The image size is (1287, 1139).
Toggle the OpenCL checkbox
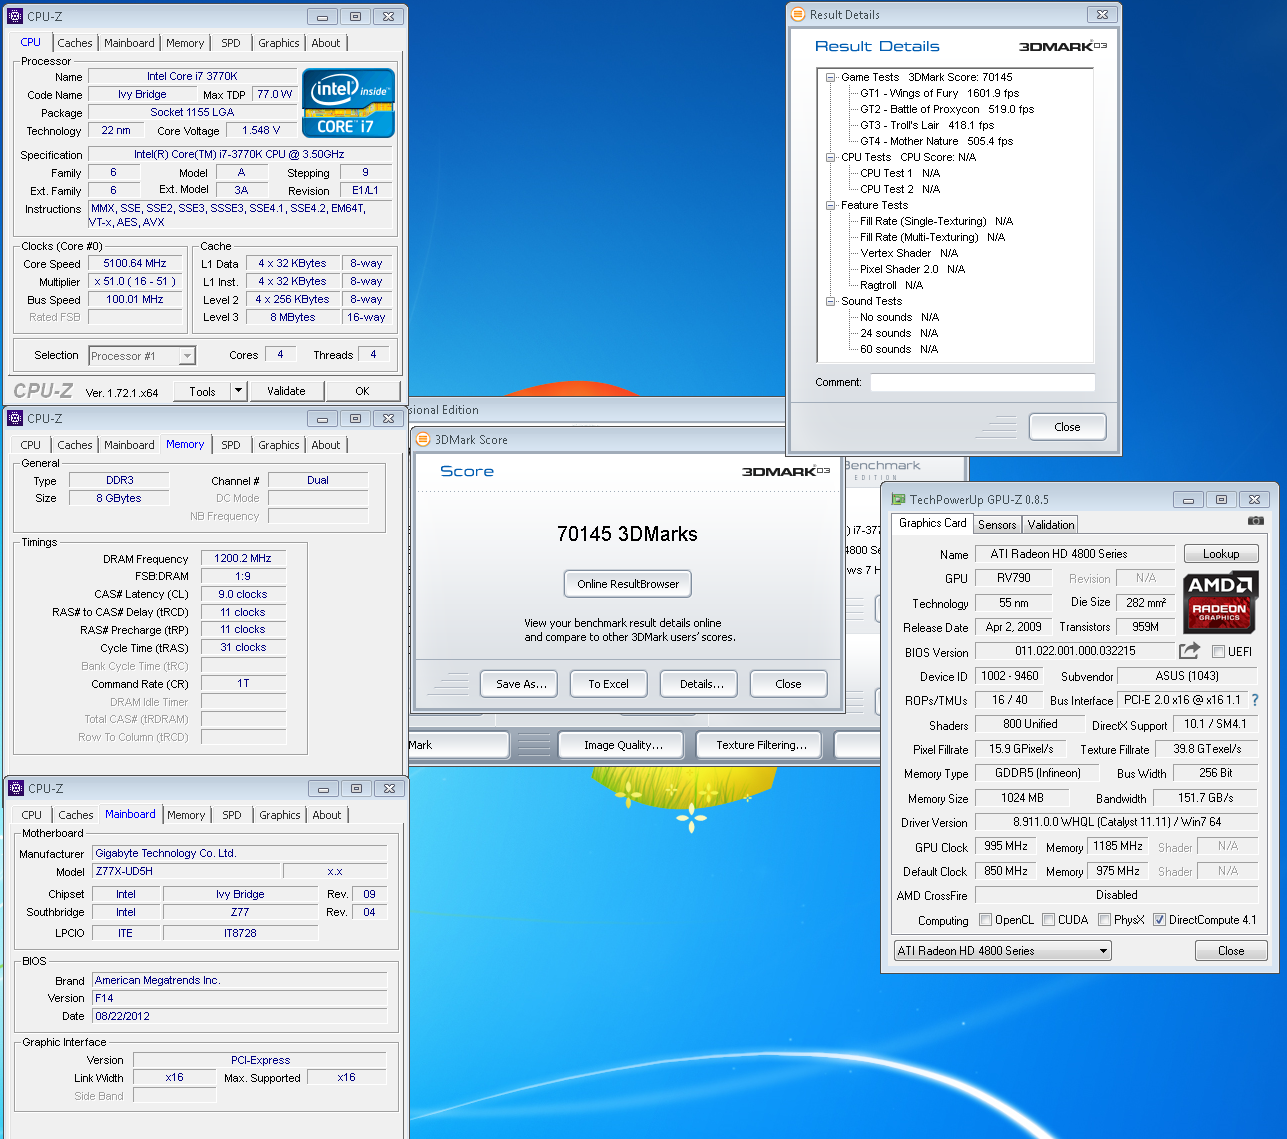click(986, 920)
